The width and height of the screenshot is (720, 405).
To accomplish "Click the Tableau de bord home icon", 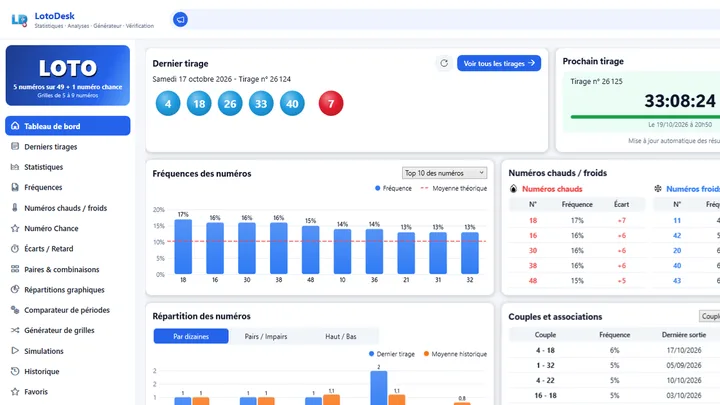I will [15, 126].
